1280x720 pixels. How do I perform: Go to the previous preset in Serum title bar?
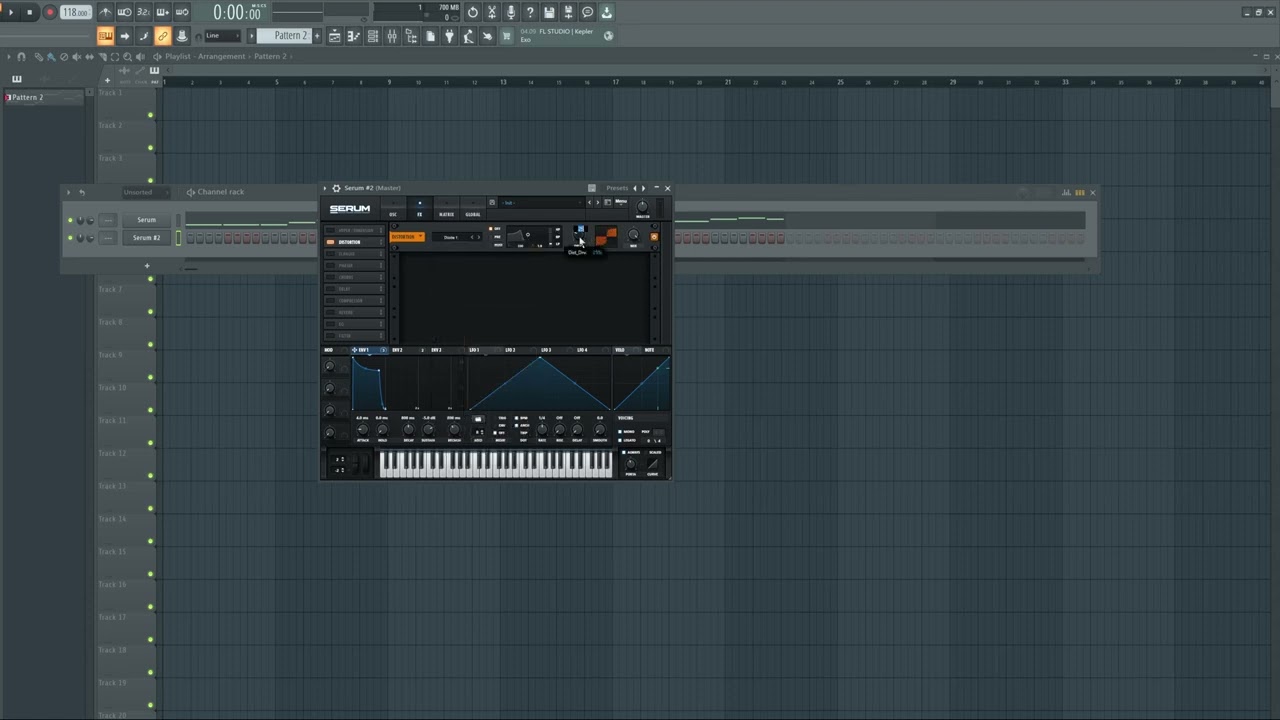(634, 188)
